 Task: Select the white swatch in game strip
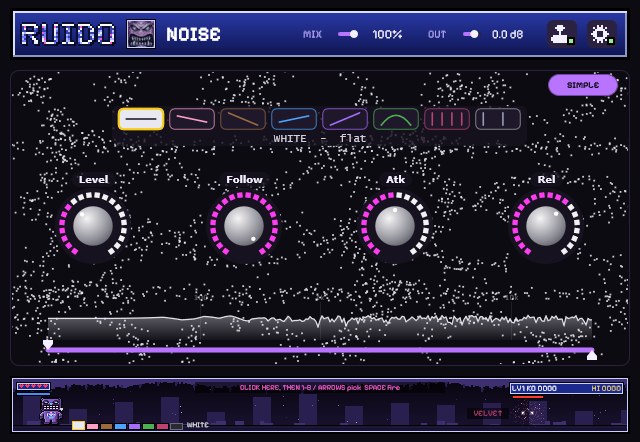[x=79, y=426]
